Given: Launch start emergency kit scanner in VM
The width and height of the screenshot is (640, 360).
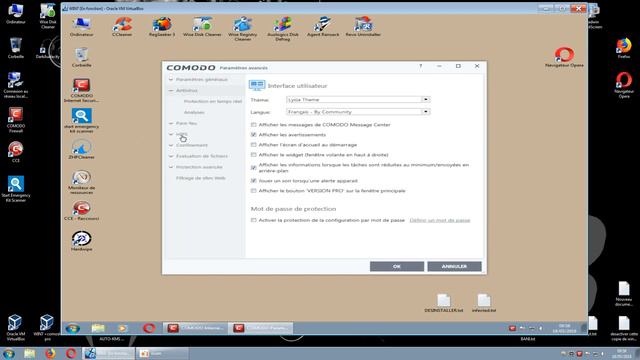Looking at the screenshot, I should click(82, 121).
